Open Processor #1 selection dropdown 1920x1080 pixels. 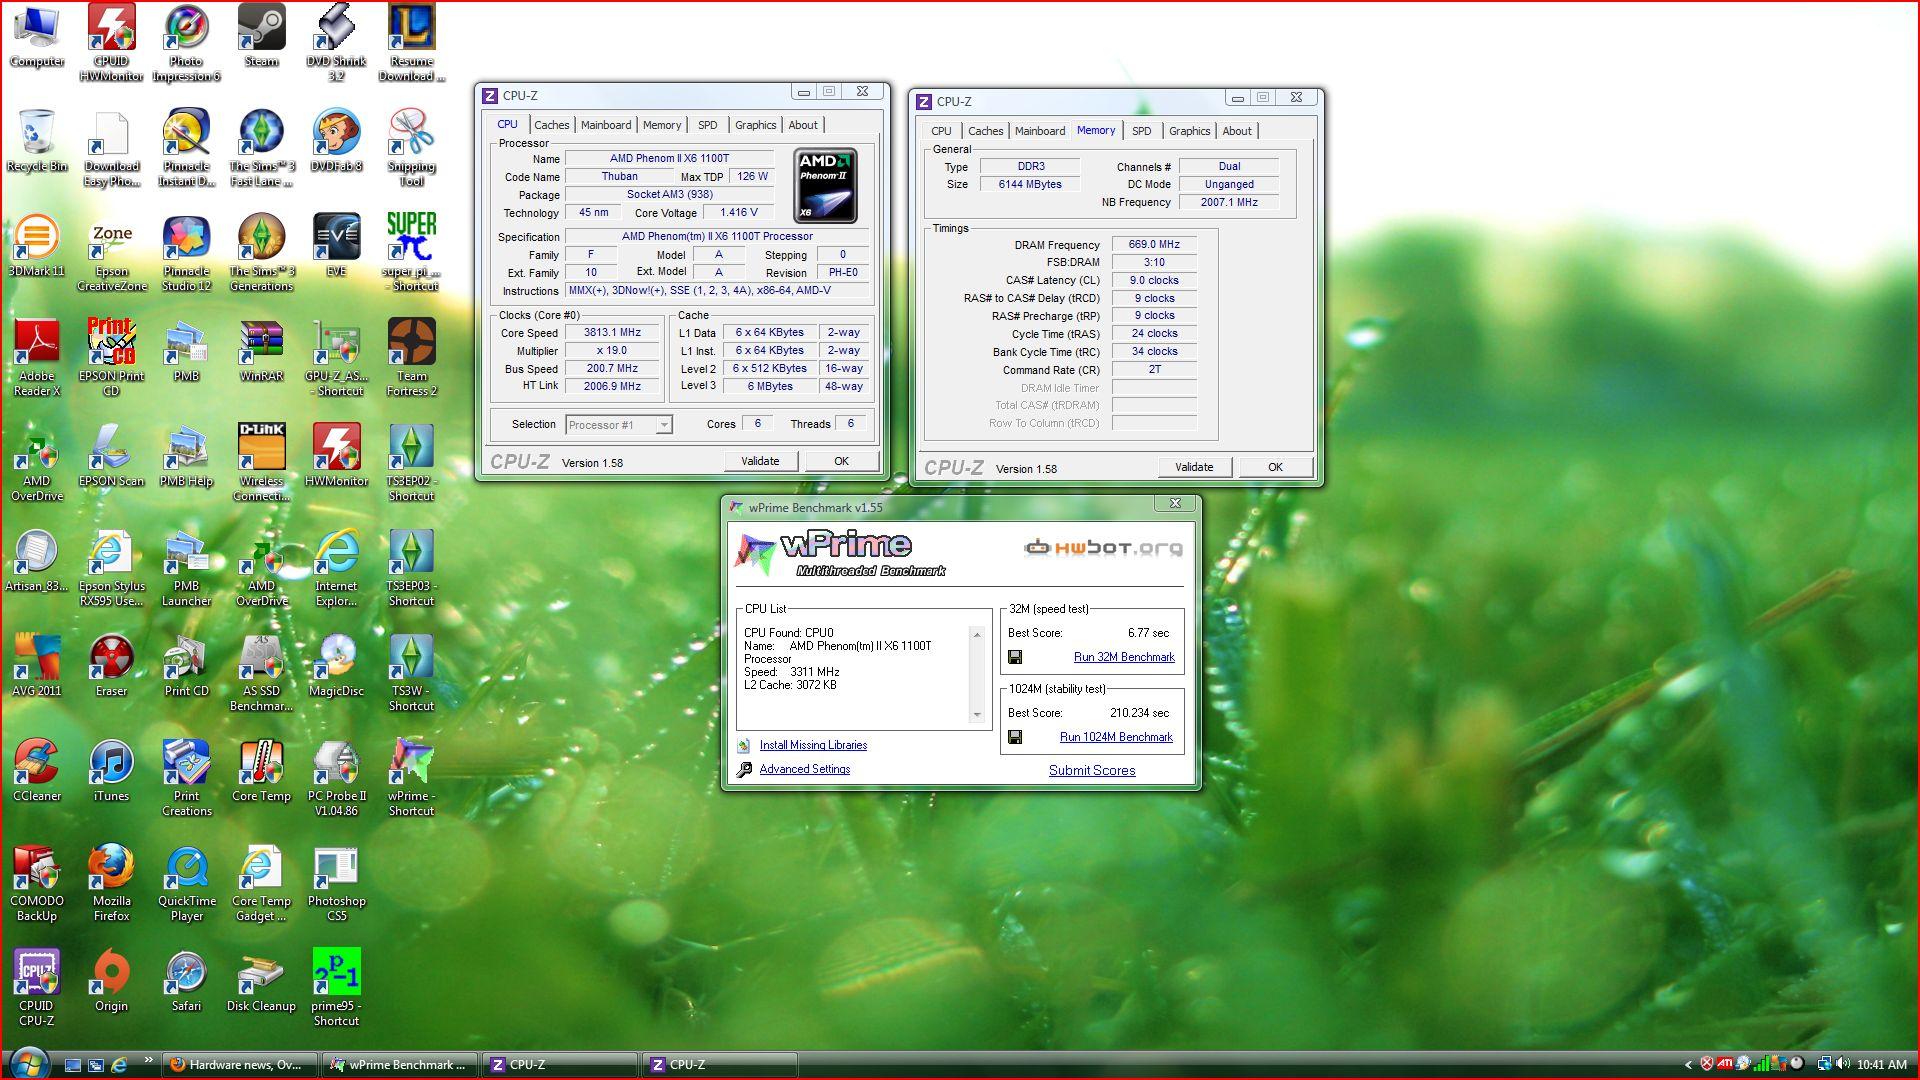(x=619, y=425)
